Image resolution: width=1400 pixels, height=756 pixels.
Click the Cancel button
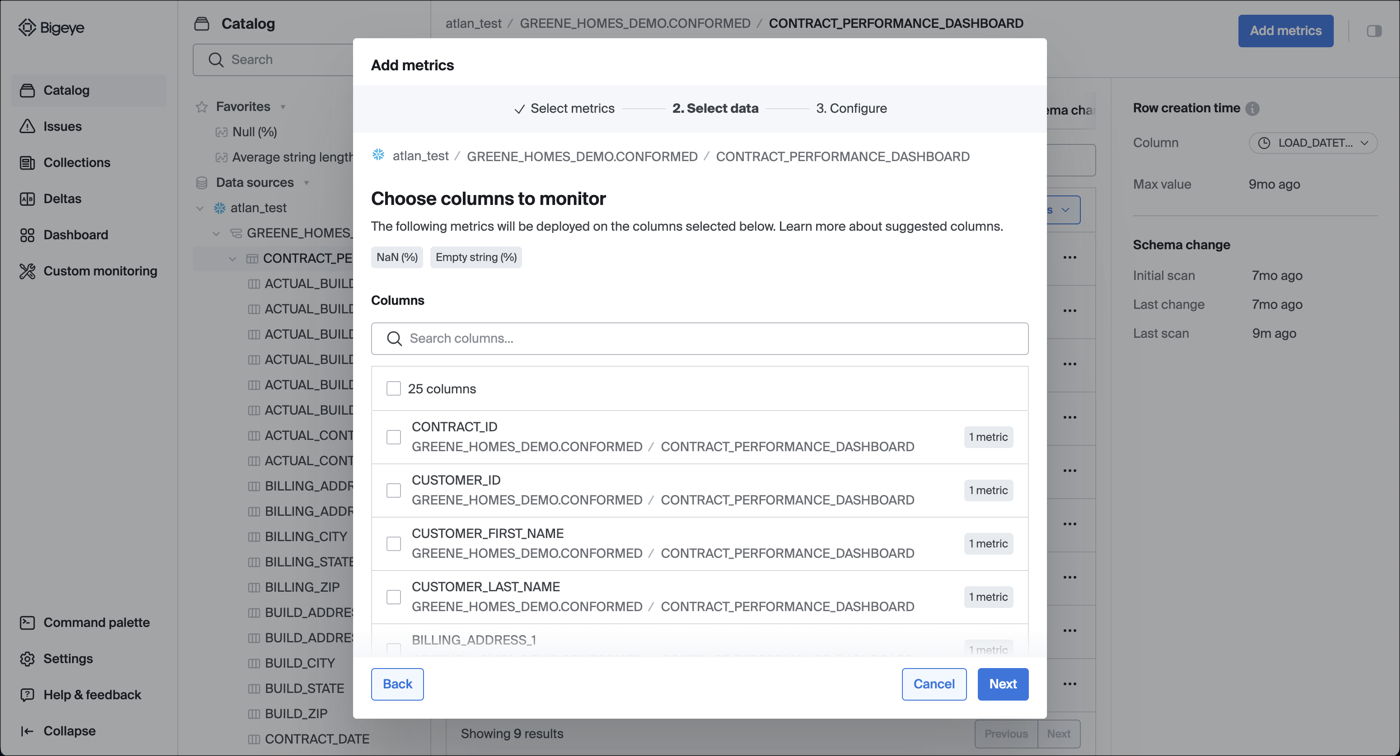coord(934,684)
